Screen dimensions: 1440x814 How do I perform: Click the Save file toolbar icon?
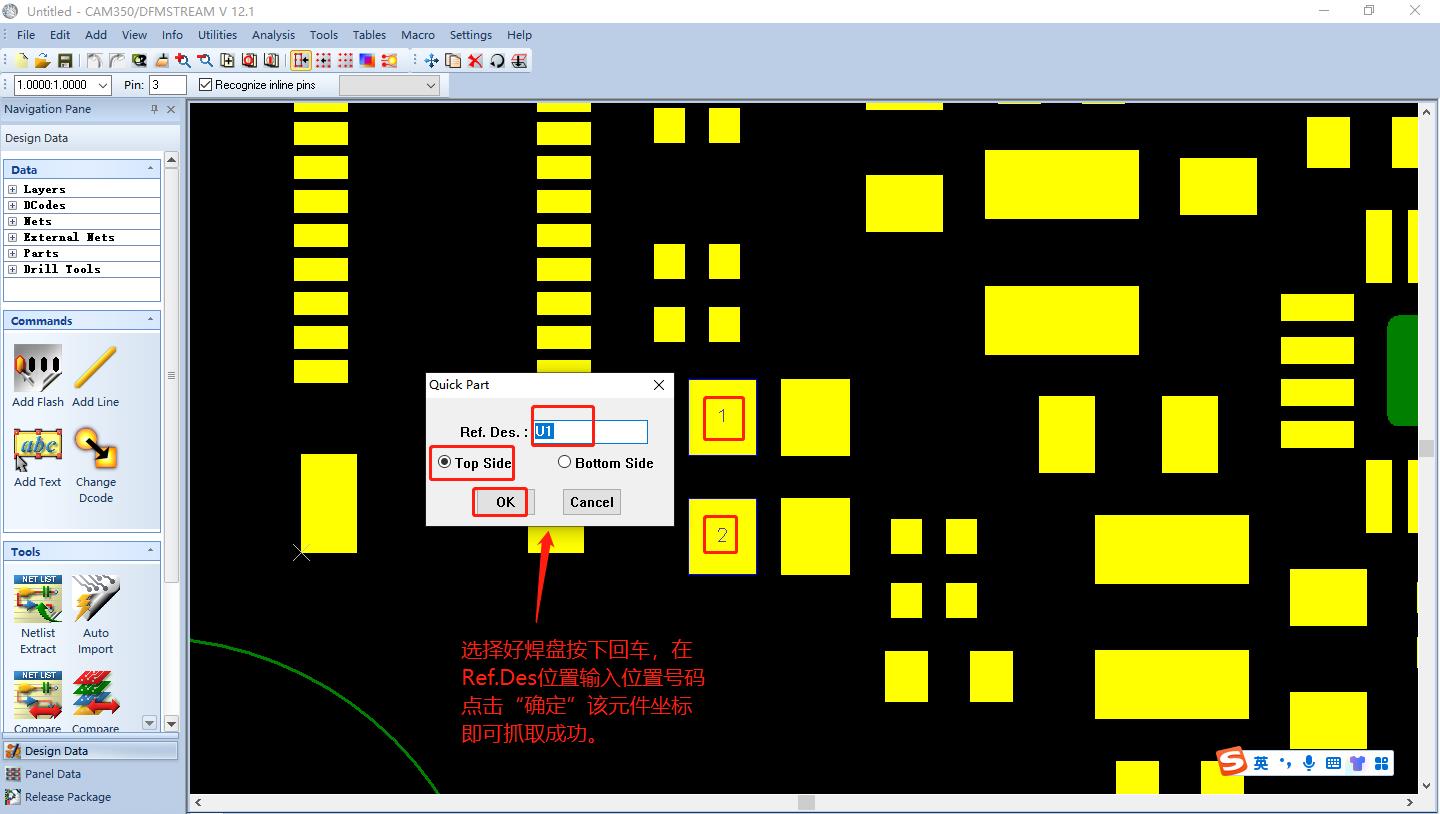click(65, 61)
